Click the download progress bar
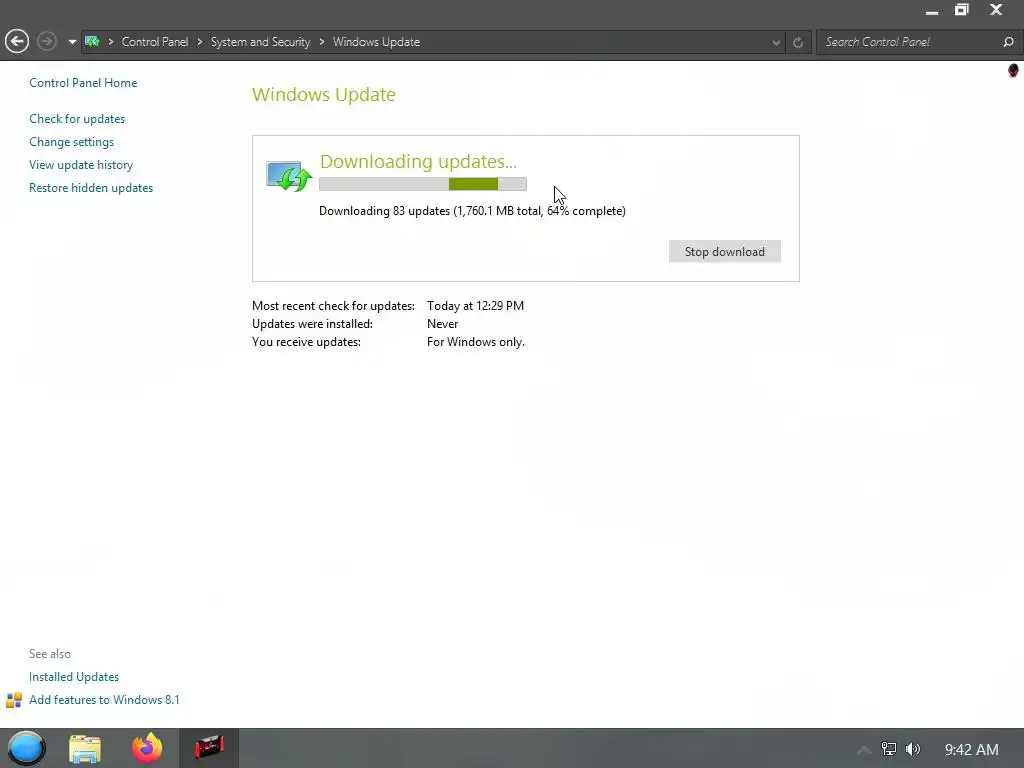This screenshot has height=768, width=1024. (x=423, y=184)
